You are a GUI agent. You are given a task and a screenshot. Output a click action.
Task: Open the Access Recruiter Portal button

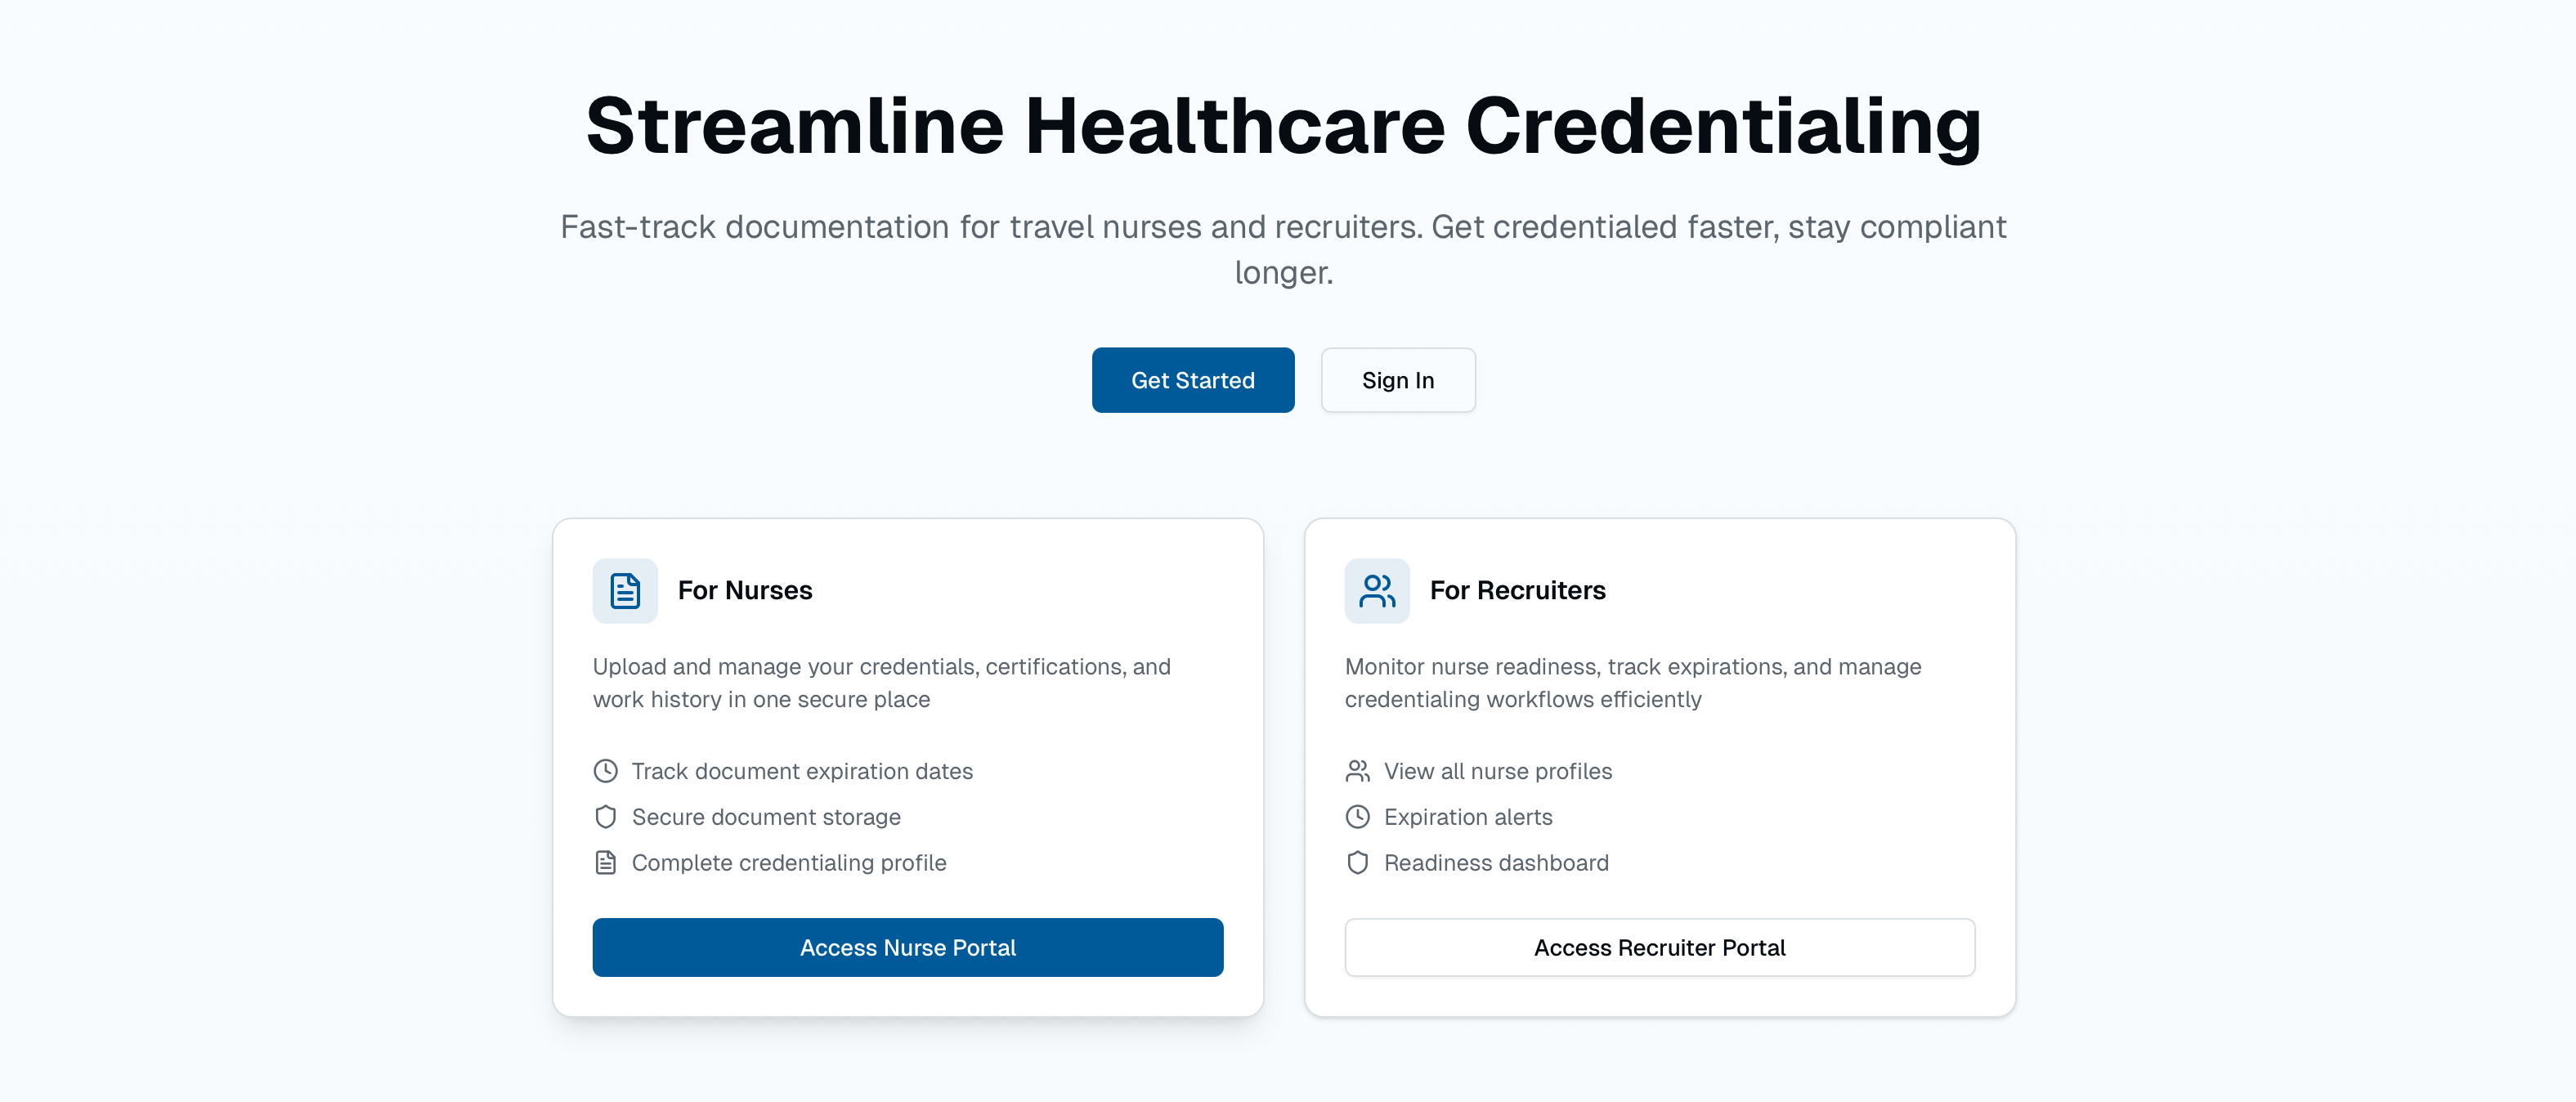pos(1659,947)
